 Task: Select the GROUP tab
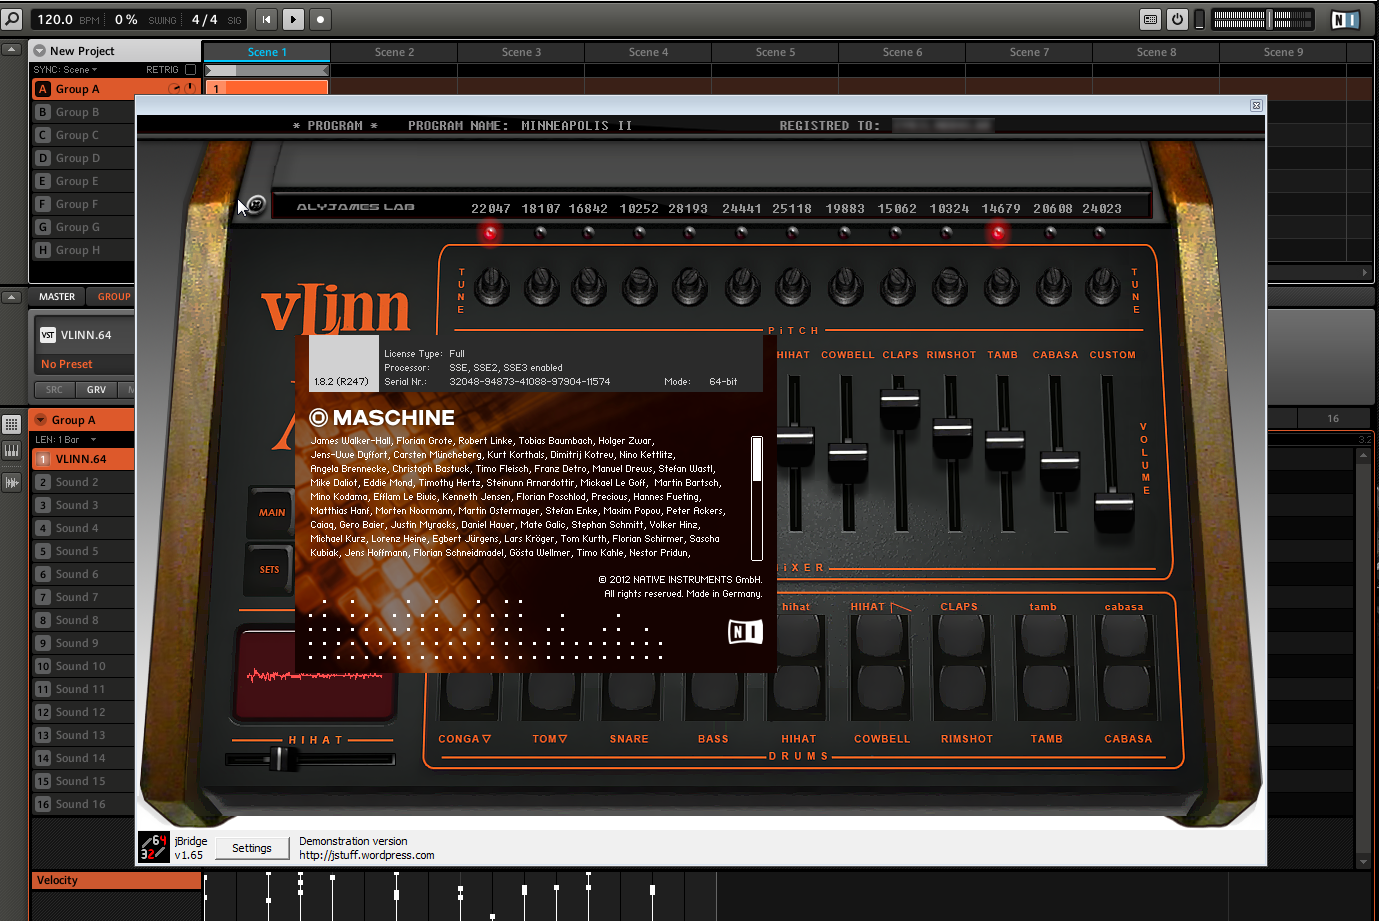[x=113, y=297]
